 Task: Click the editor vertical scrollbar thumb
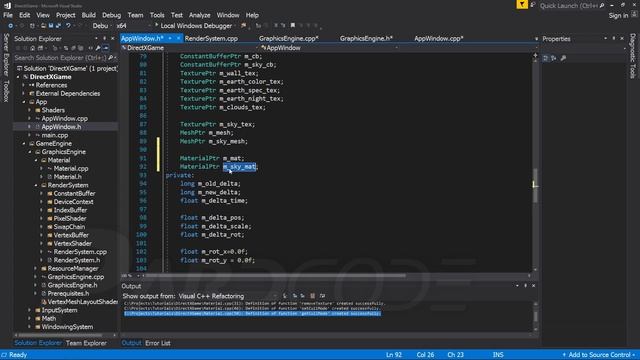[x=535, y=186]
